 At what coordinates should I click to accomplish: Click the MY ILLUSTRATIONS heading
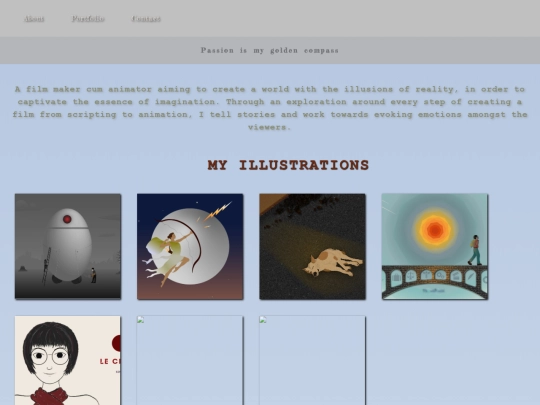(288, 165)
